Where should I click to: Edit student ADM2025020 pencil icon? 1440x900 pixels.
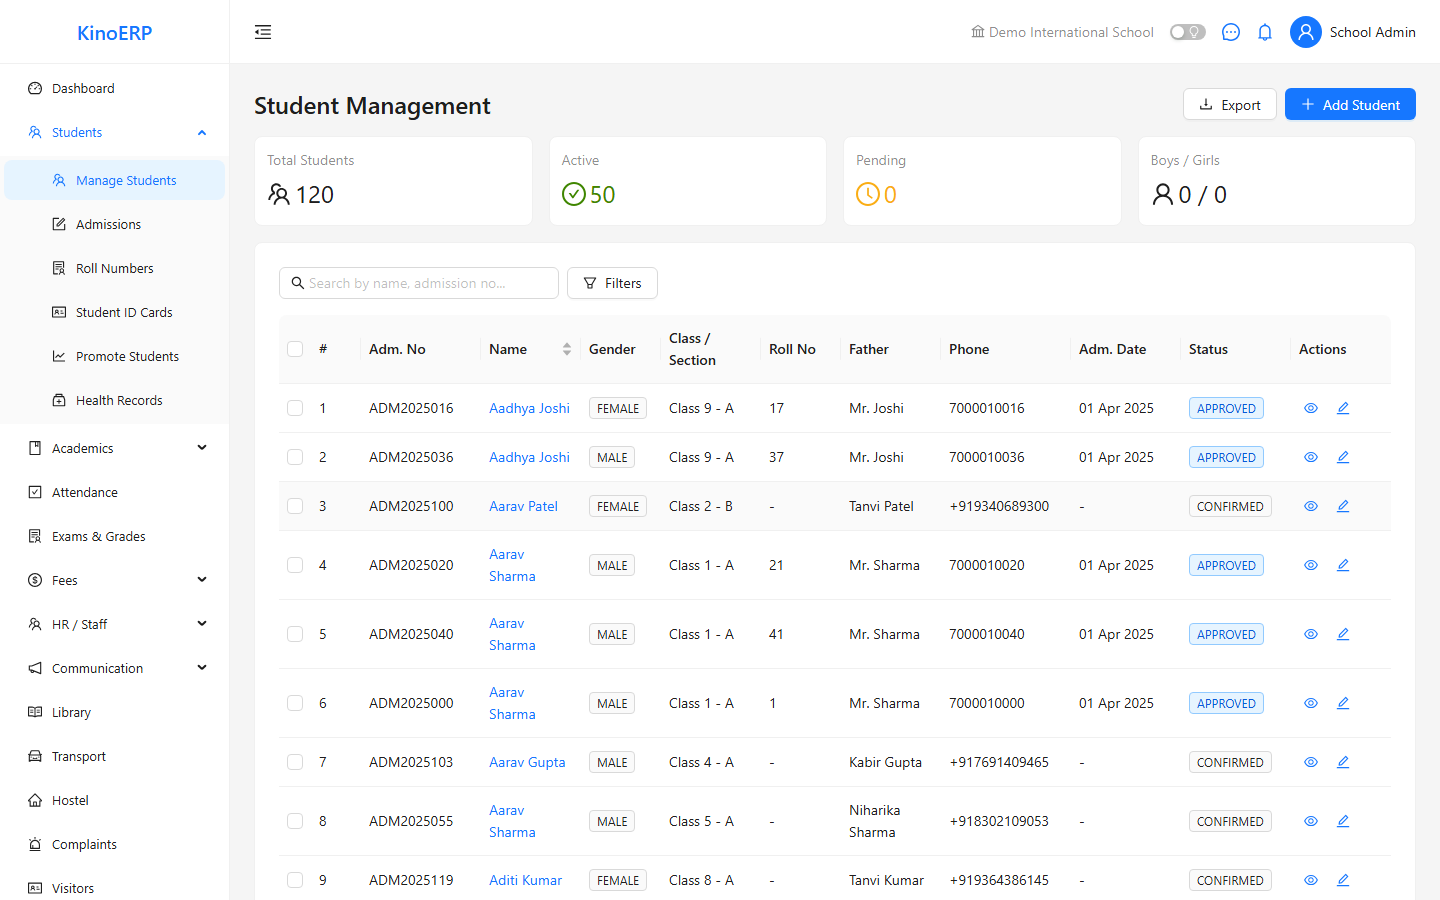click(1343, 565)
